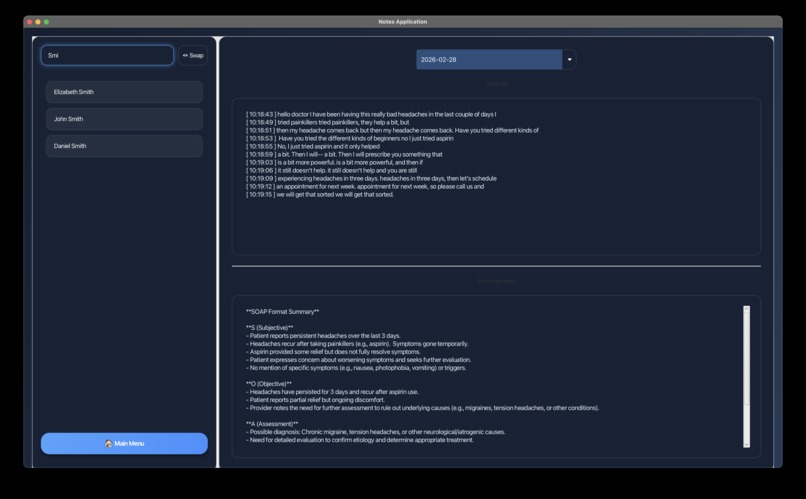Select patient Daniel Smith
This screenshot has height=499, width=806.
(x=124, y=146)
